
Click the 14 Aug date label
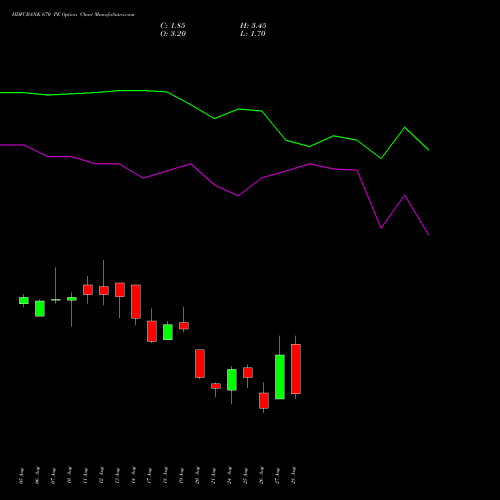pyautogui.click(x=133, y=476)
